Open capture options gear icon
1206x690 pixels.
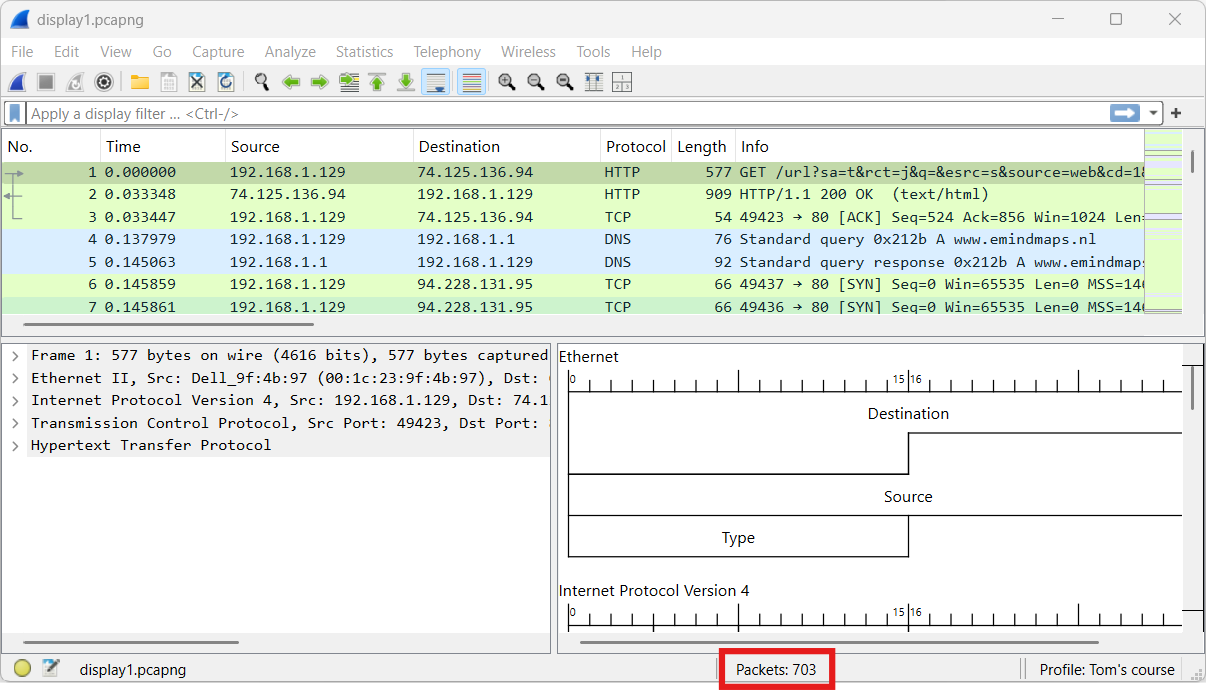point(104,82)
